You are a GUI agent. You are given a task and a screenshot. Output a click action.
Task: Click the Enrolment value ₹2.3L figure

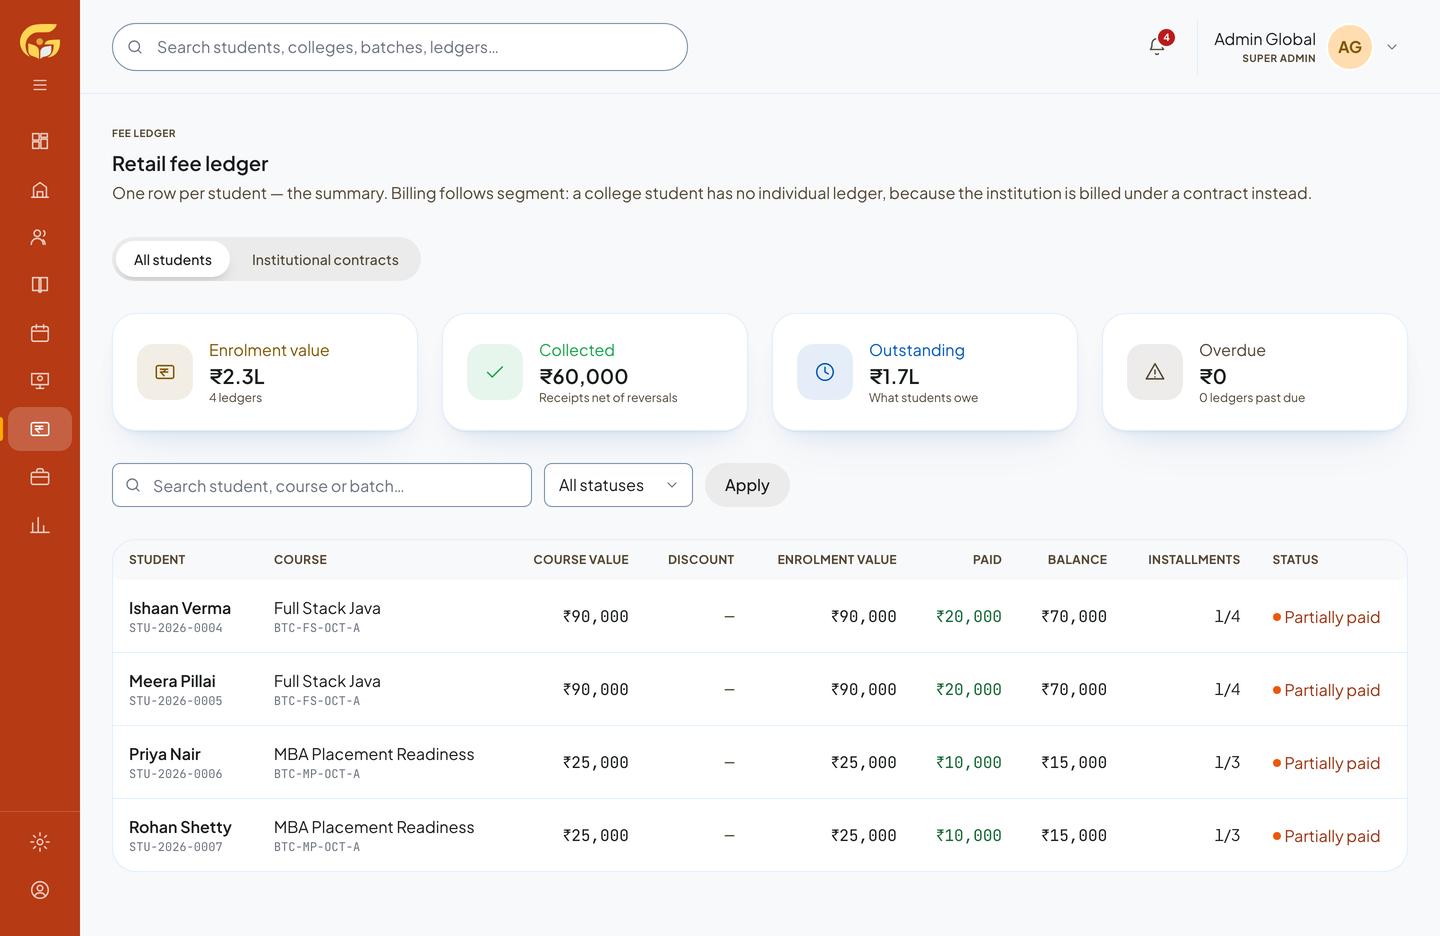237,377
